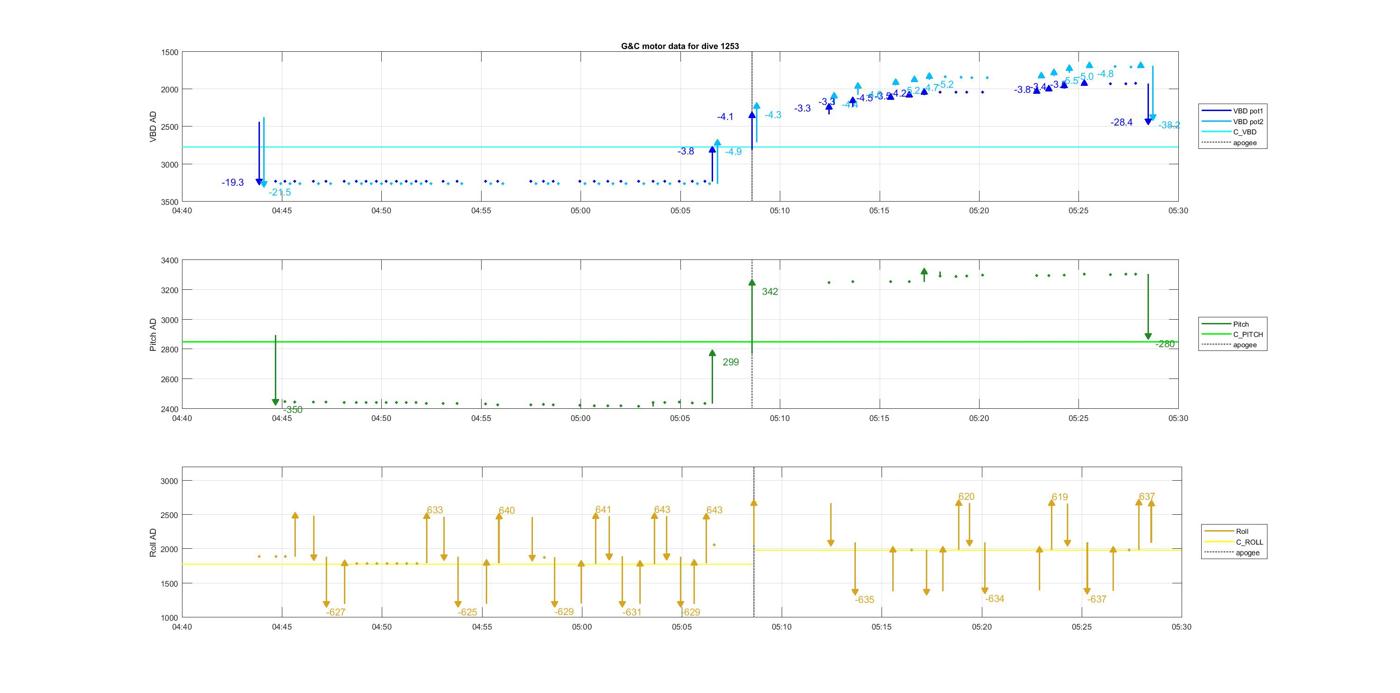Click the '342' pitch data label
The height and width of the screenshot is (693, 1400).
tap(770, 292)
